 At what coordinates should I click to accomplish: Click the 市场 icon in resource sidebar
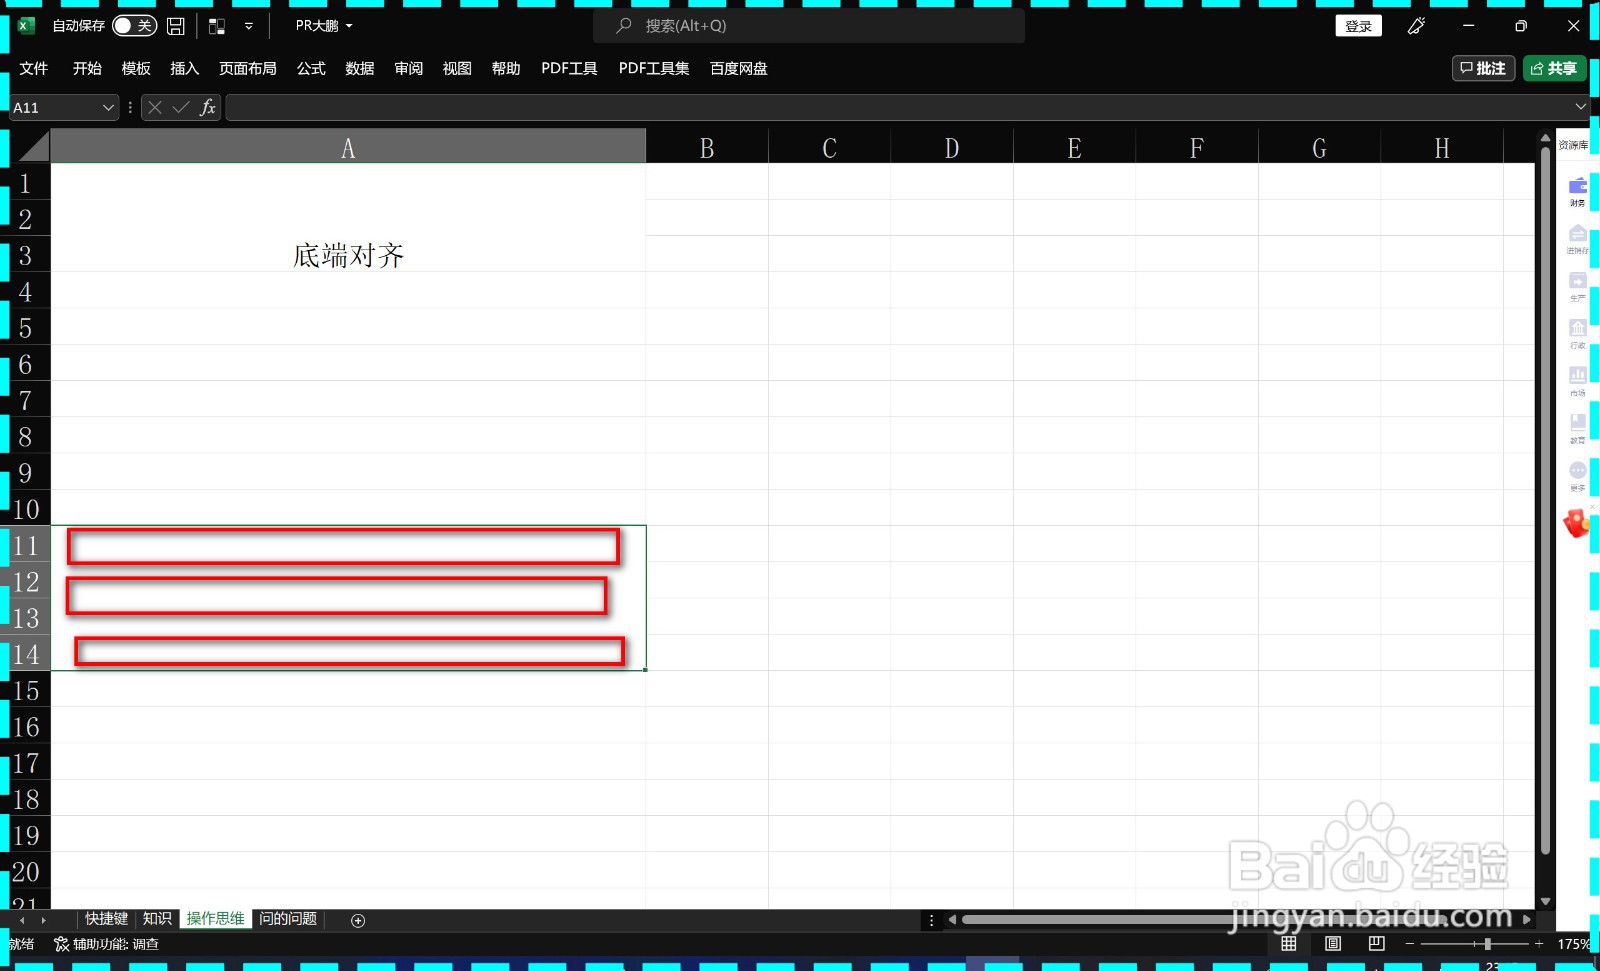1577,381
